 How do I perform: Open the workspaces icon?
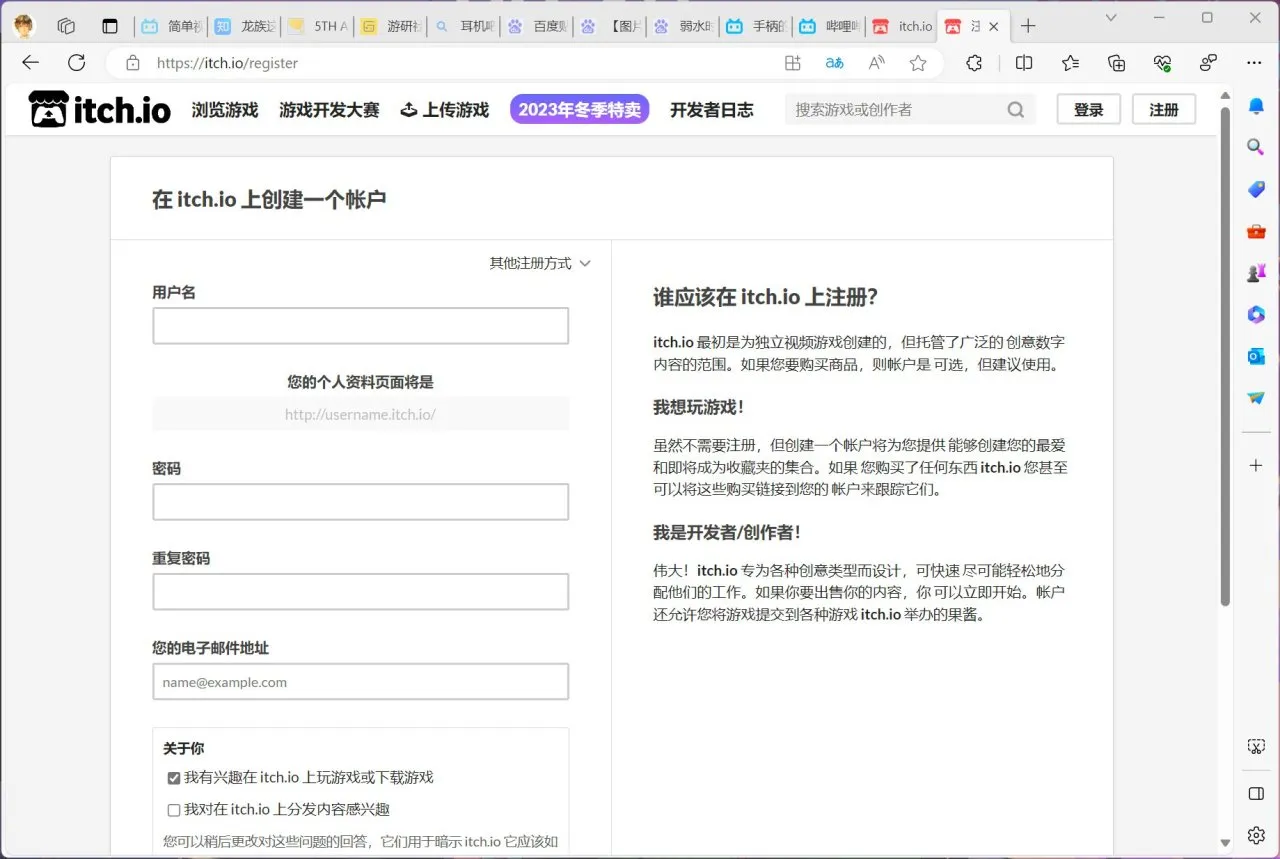[66, 26]
